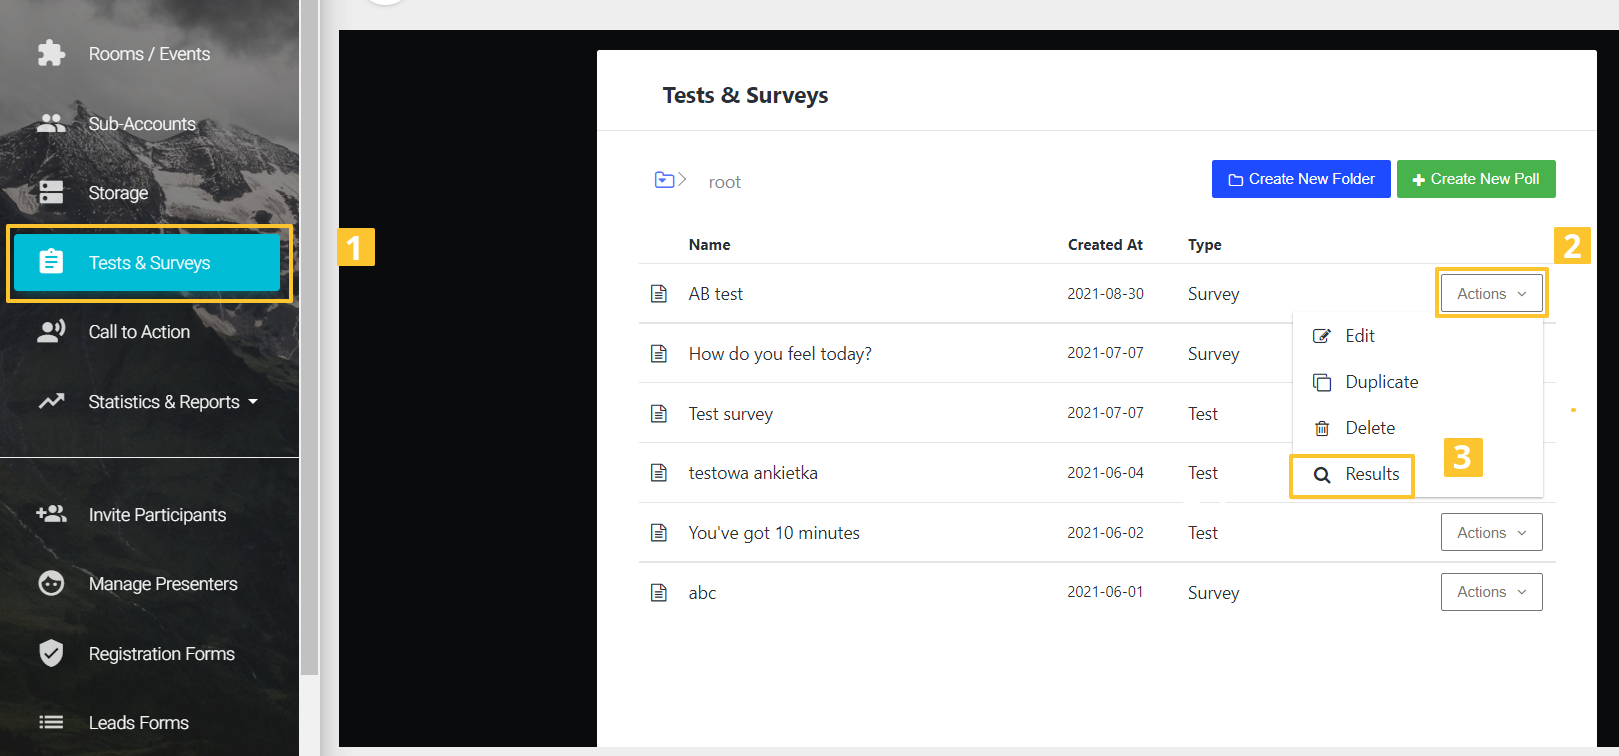Click the Test survey name
The image size is (1619, 756).
[x=730, y=414]
